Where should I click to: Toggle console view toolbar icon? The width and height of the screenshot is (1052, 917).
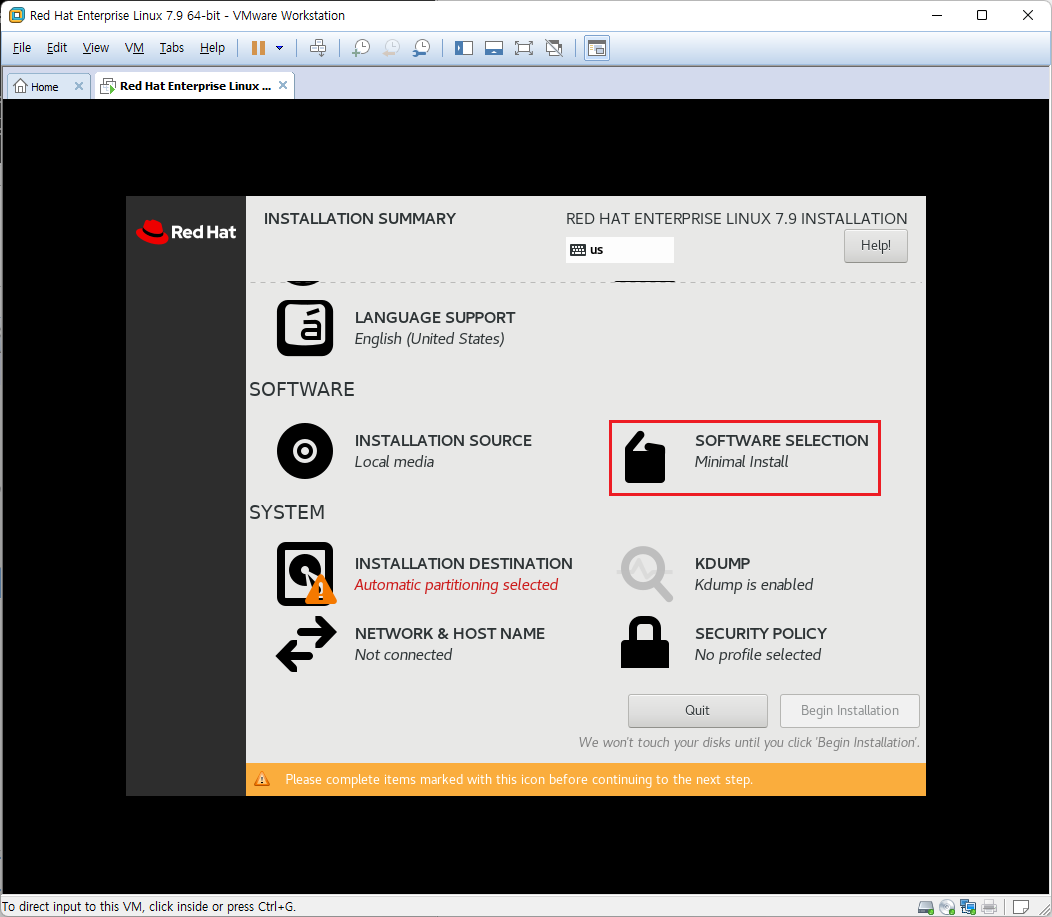[596, 48]
